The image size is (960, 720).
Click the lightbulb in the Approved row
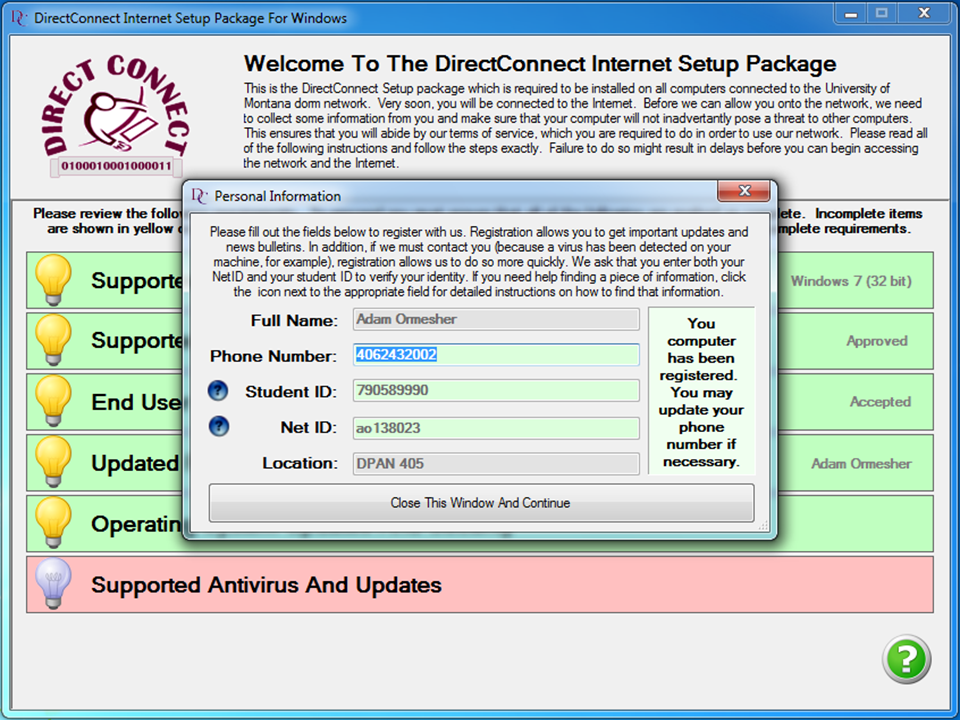pyautogui.click(x=53, y=340)
